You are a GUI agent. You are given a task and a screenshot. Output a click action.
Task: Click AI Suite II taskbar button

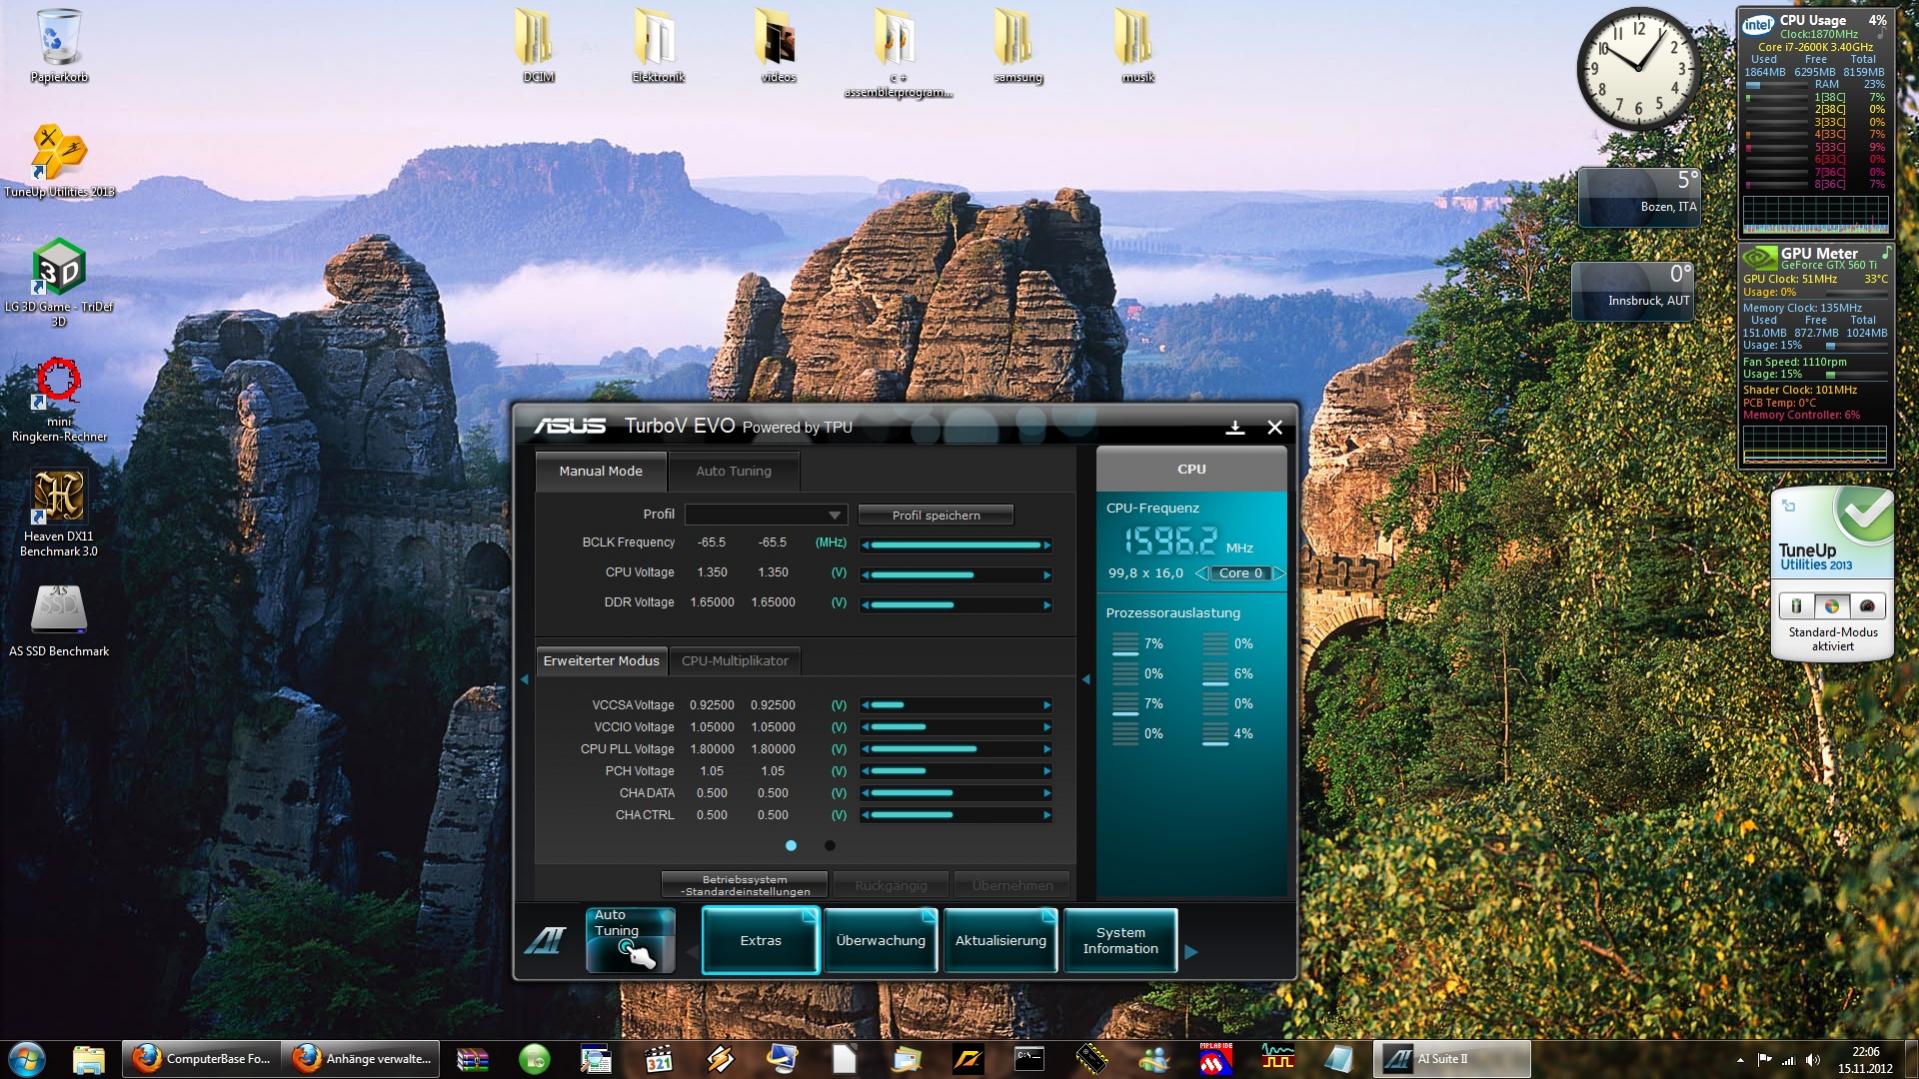point(1452,1058)
